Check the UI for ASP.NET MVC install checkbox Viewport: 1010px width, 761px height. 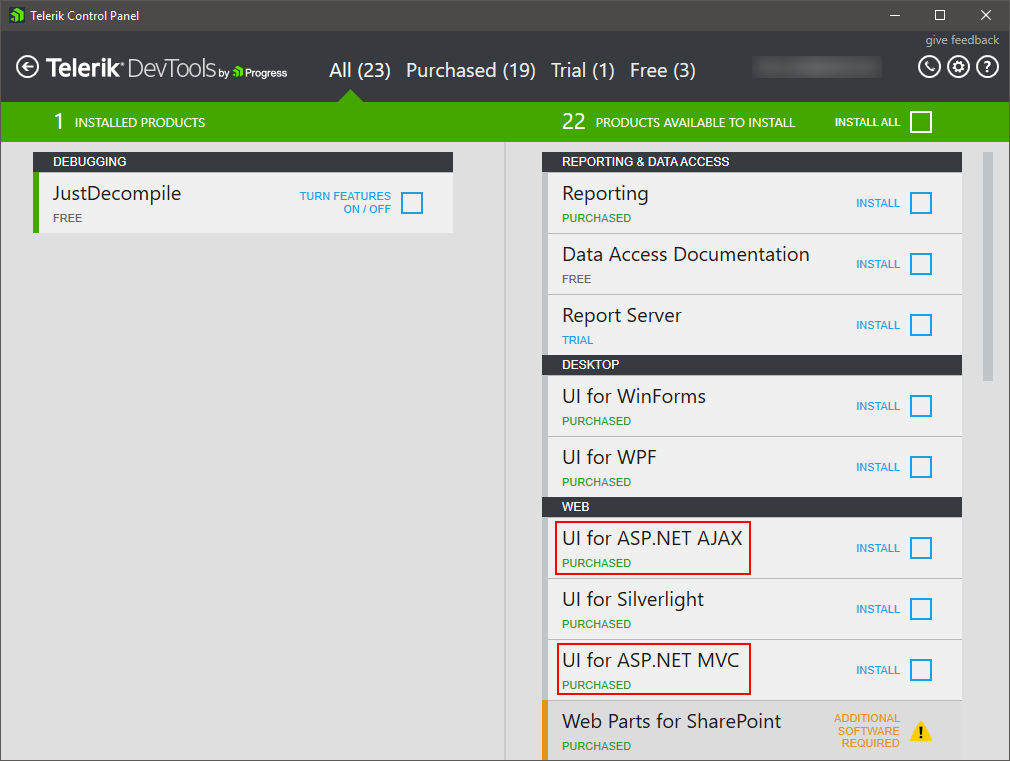click(x=921, y=670)
